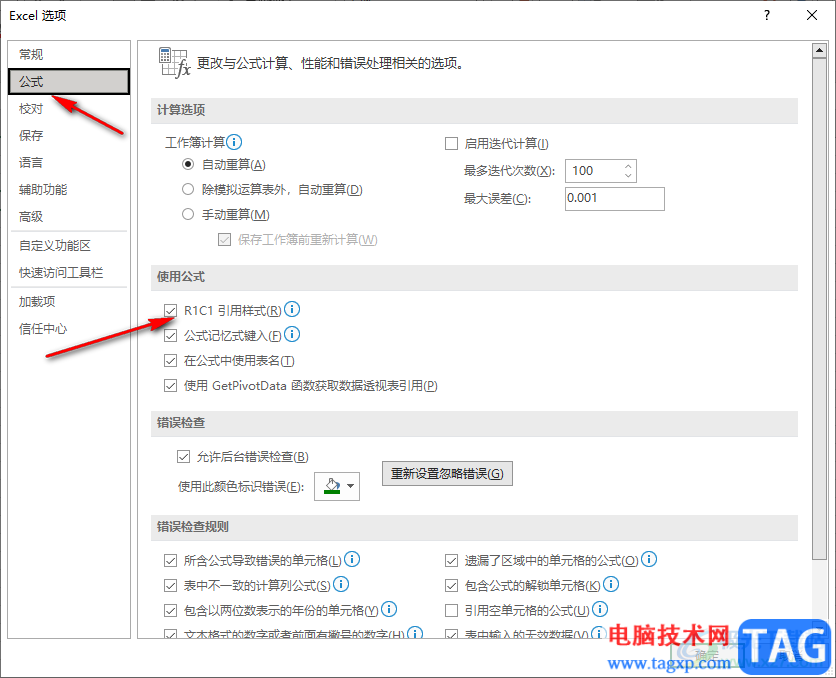Select 自动重算 radio button
Image resolution: width=836 pixels, height=678 pixels.
(188, 164)
